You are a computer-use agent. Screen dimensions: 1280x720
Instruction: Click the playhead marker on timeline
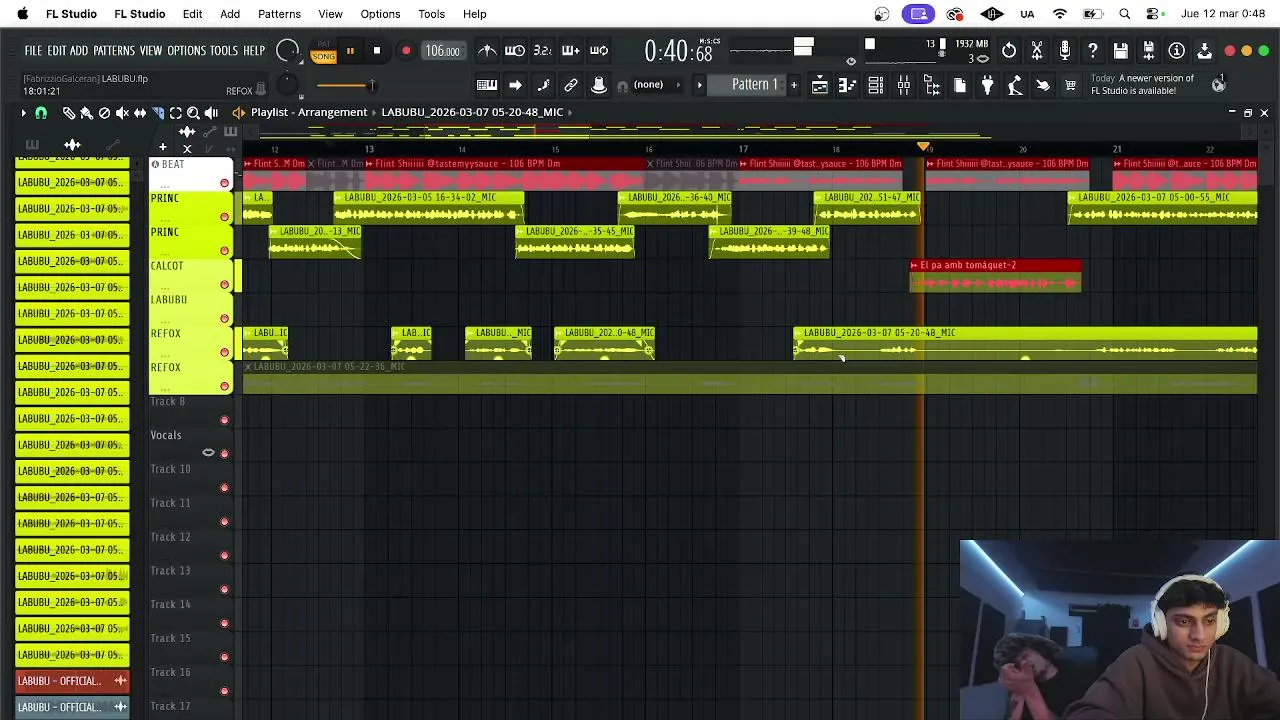(922, 147)
